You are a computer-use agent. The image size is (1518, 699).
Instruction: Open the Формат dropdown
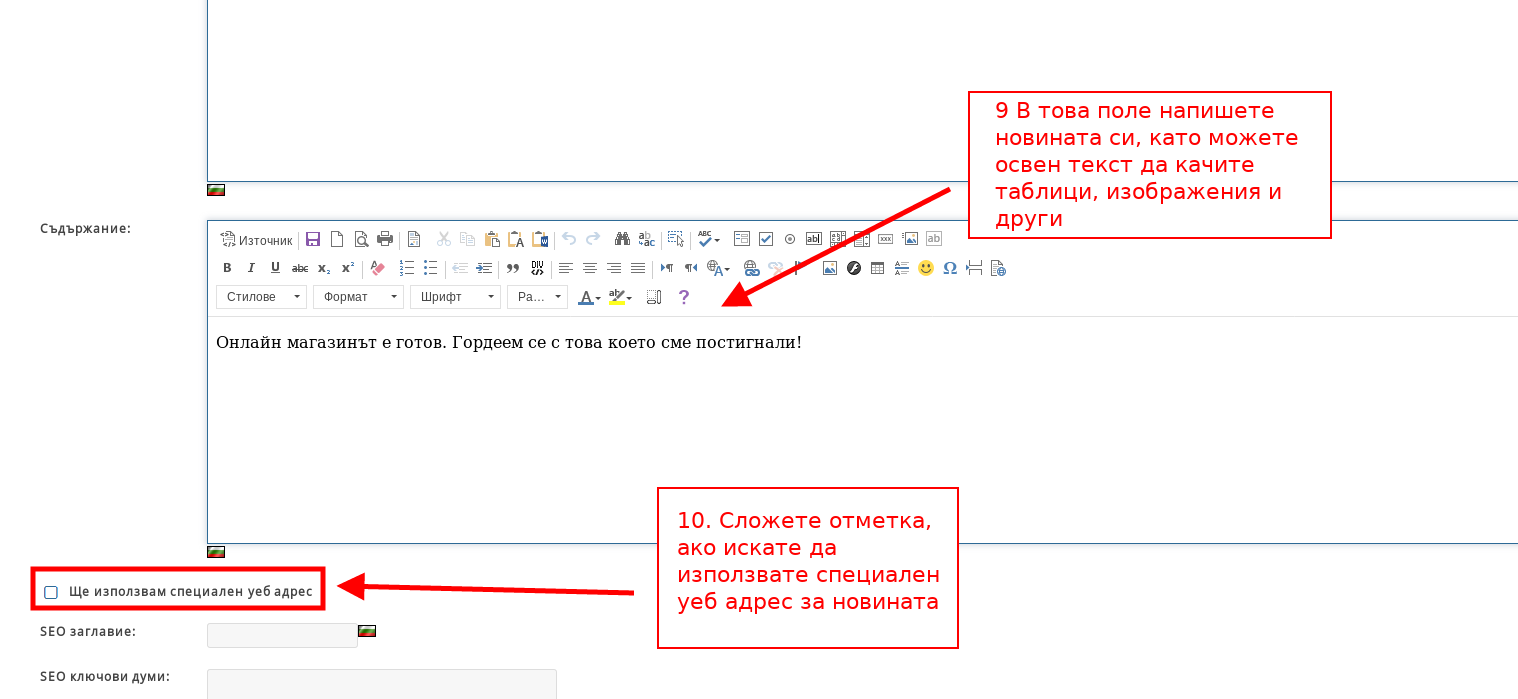coord(358,297)
